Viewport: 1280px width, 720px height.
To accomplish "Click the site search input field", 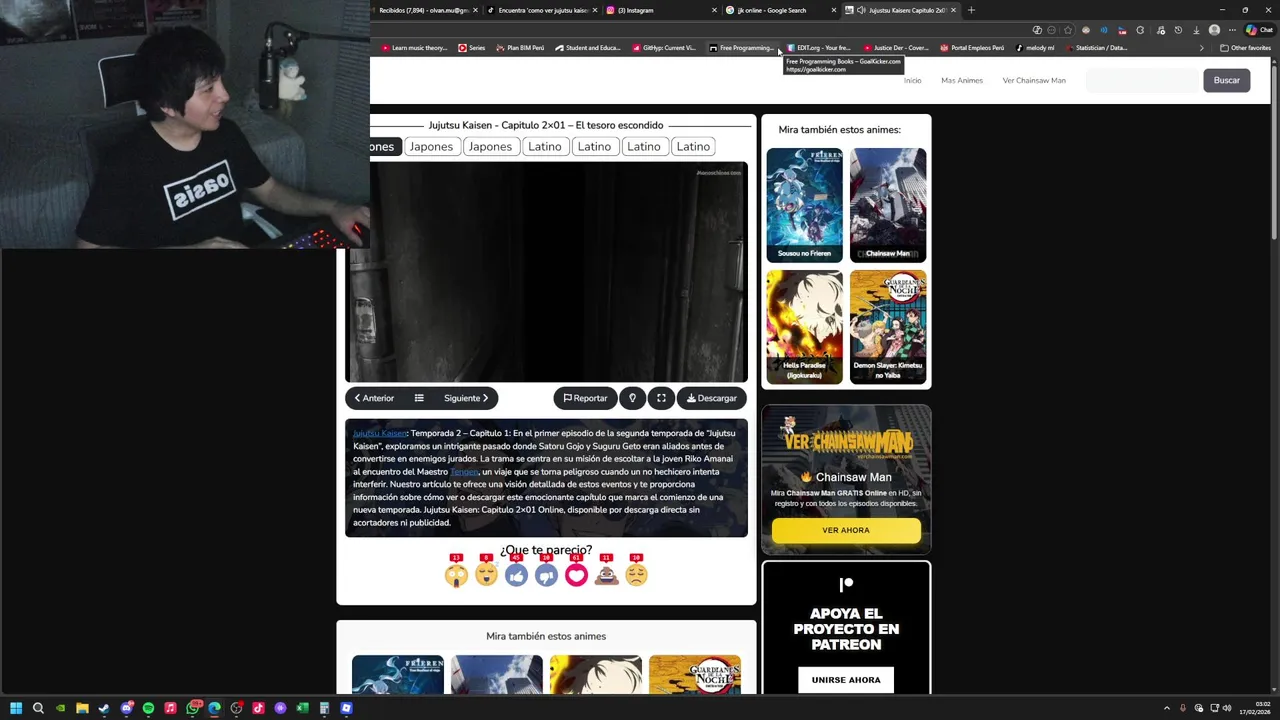I will (1142, 80).
